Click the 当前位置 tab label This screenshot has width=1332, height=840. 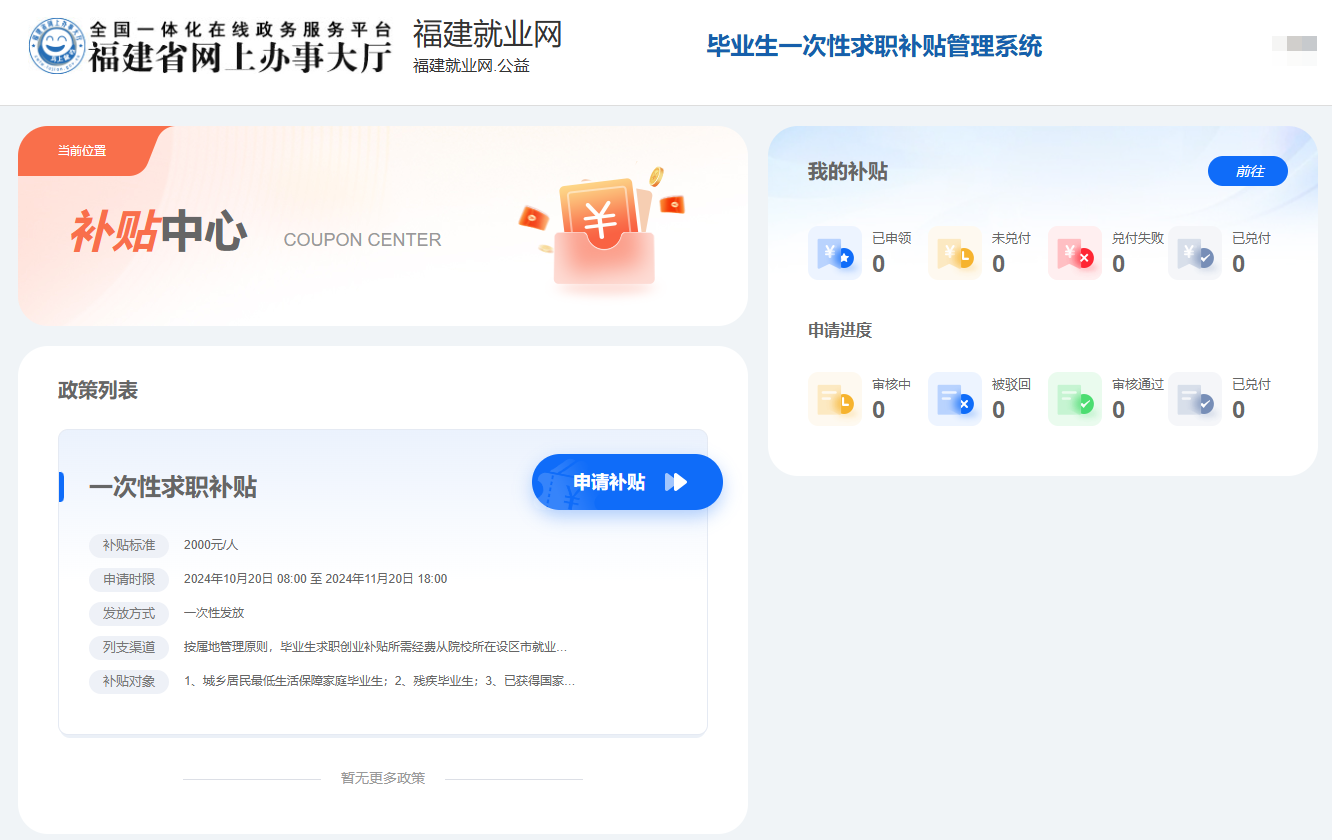point(82,151)
